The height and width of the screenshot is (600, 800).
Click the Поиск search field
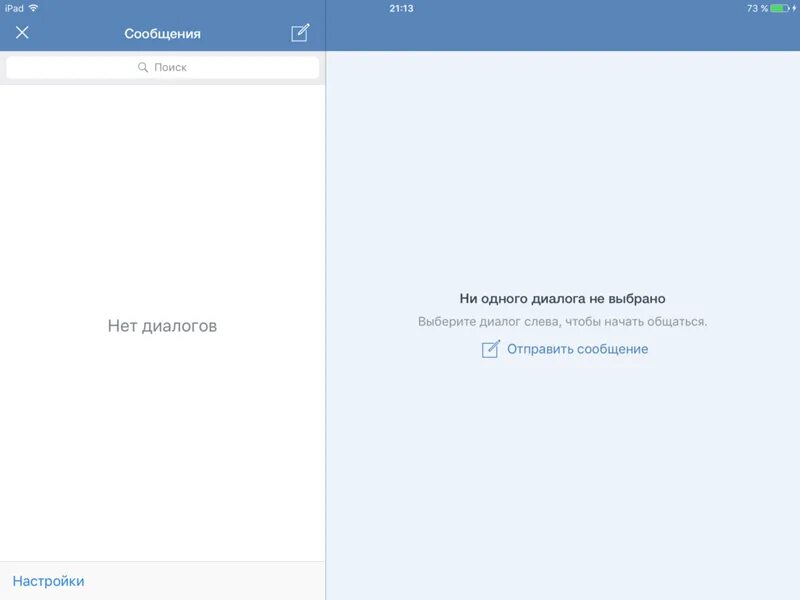[162, 67]
